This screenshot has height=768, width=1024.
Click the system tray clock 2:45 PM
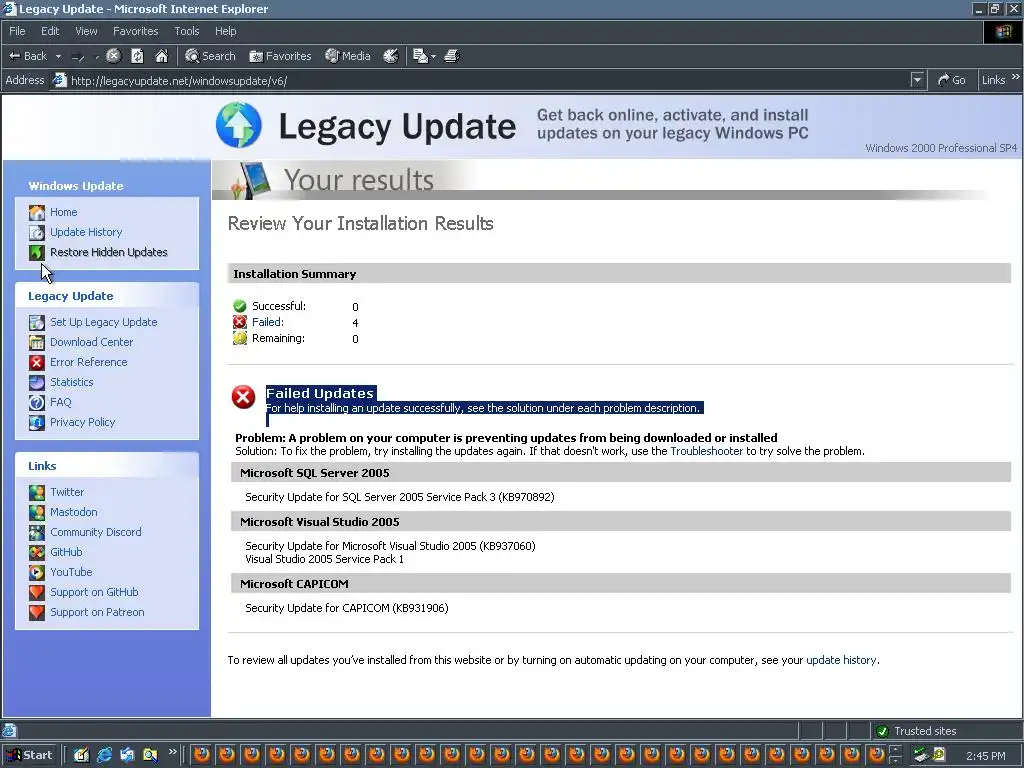[985, 756]
